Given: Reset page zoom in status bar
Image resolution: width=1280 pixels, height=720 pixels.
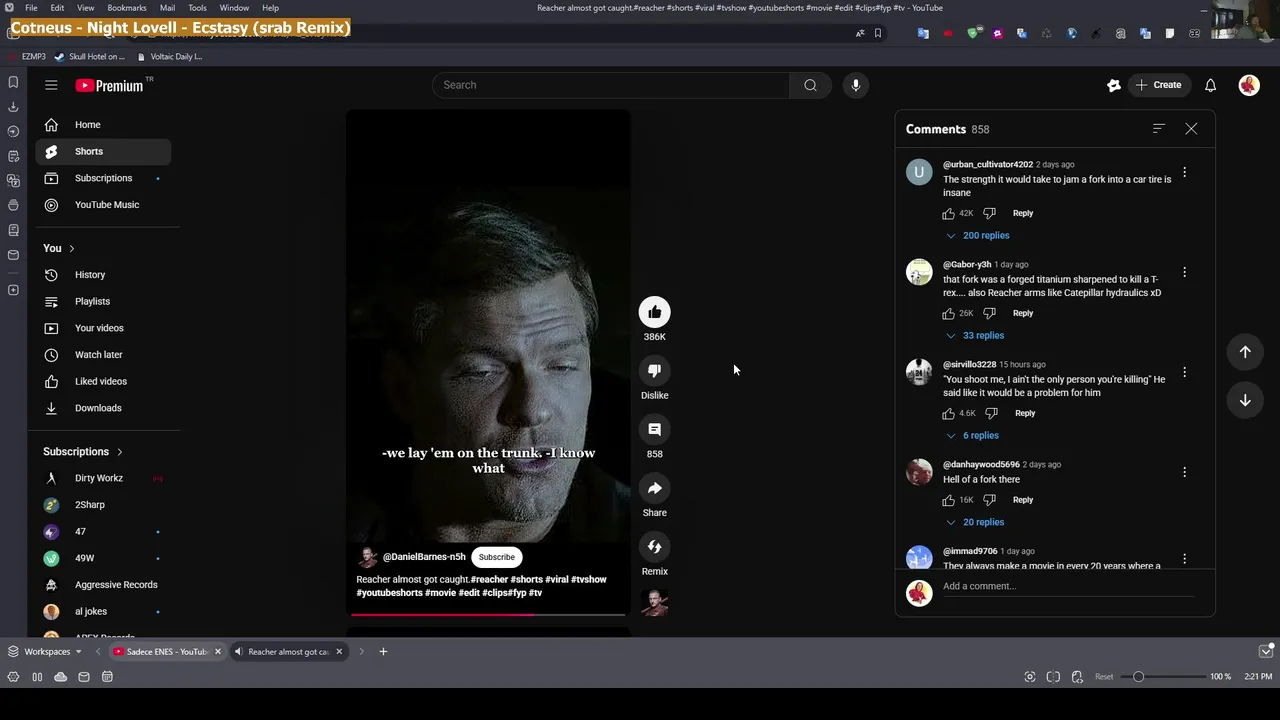Looking at the screenshot, I should pyautogui.click(x=1104, y=677).
